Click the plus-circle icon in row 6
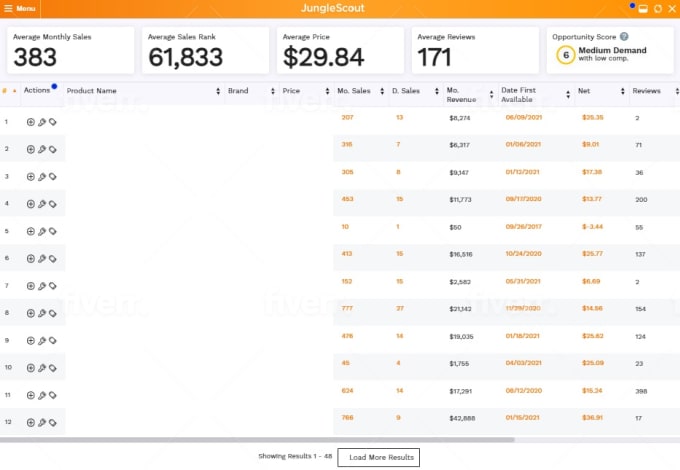This screenshot has height=470, width=680. coord(30,259)
